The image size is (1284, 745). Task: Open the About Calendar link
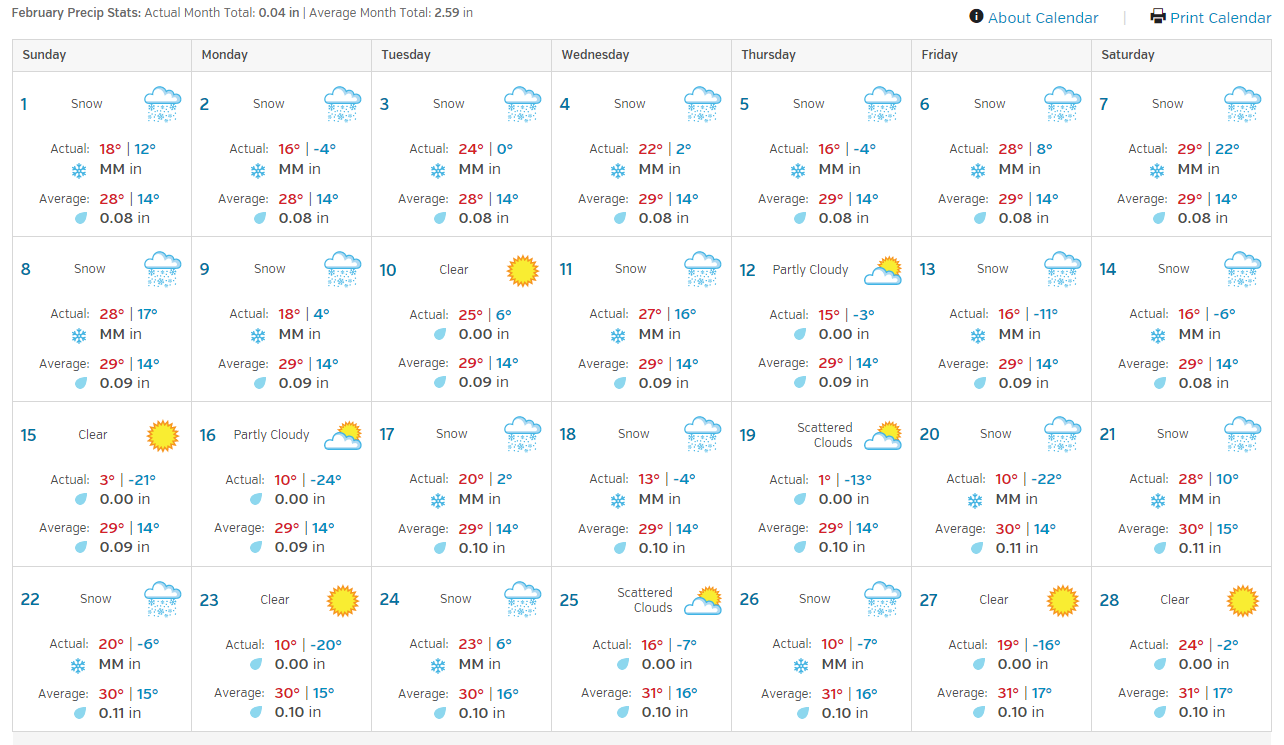point(1043,18)
